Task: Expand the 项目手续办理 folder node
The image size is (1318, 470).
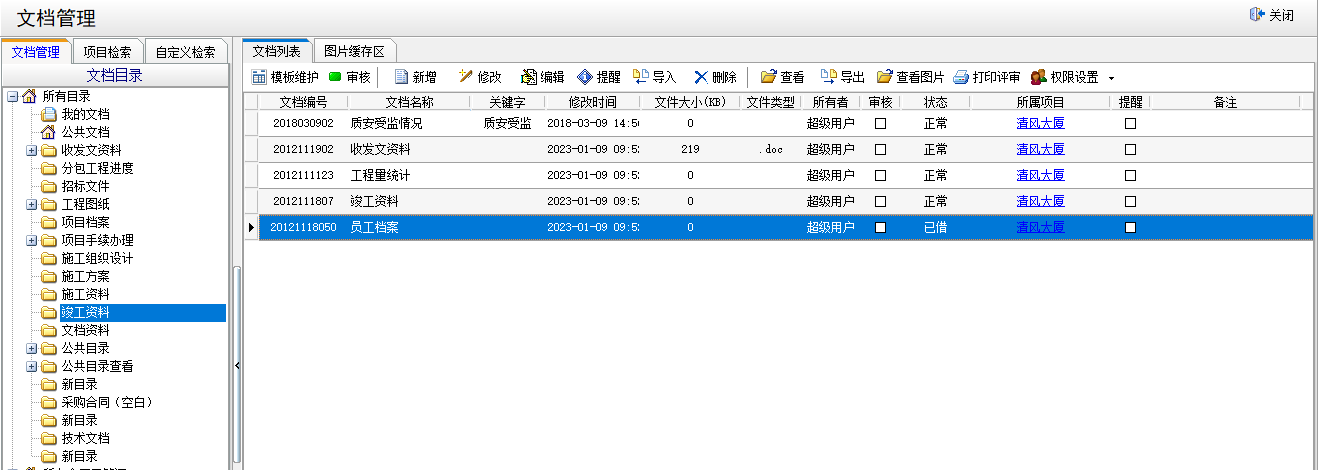Action: point(32,240)
